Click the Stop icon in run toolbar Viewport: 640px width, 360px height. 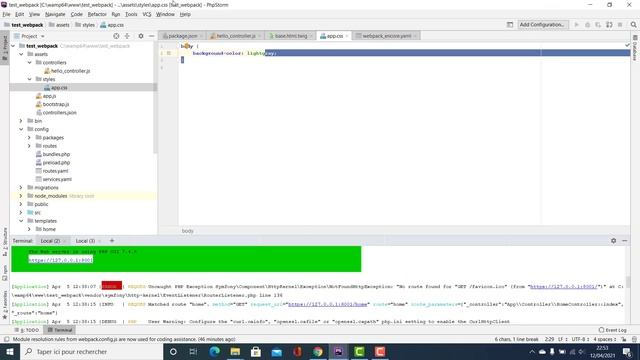(620, 25)
